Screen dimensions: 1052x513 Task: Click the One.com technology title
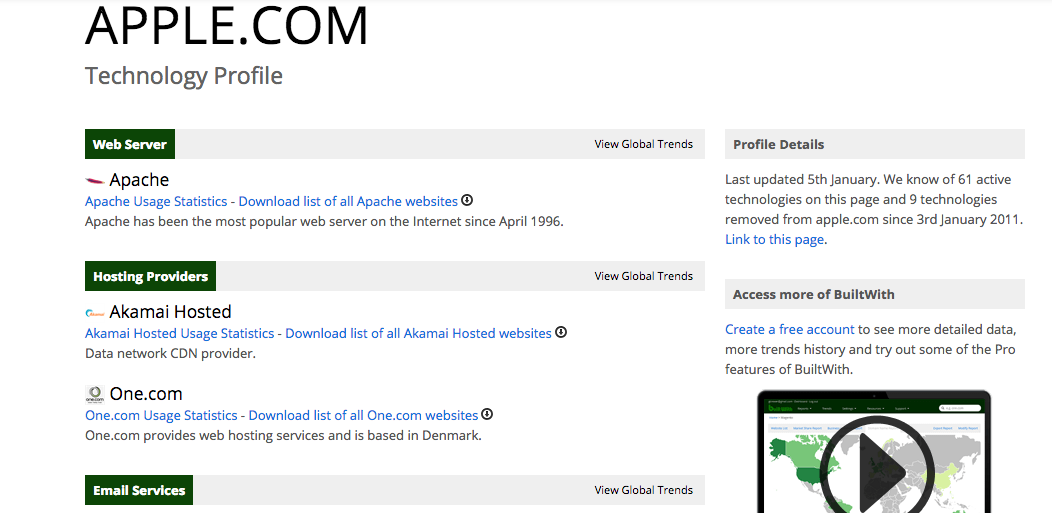click(146, 394)
